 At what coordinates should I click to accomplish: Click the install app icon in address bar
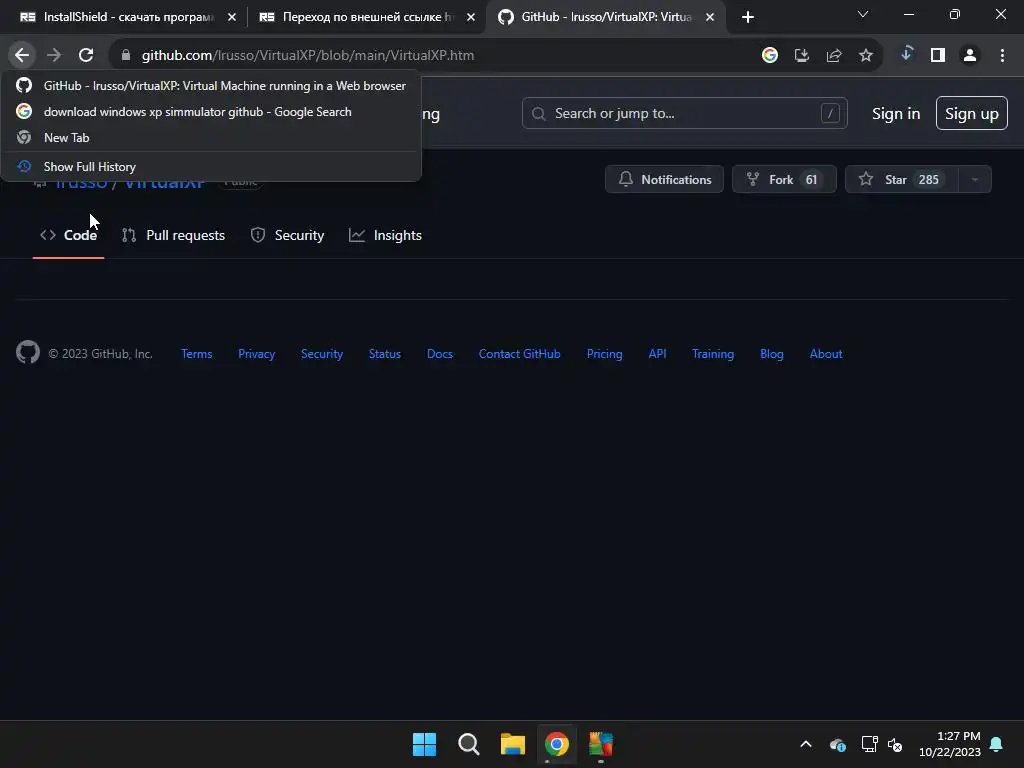point(802,56)
